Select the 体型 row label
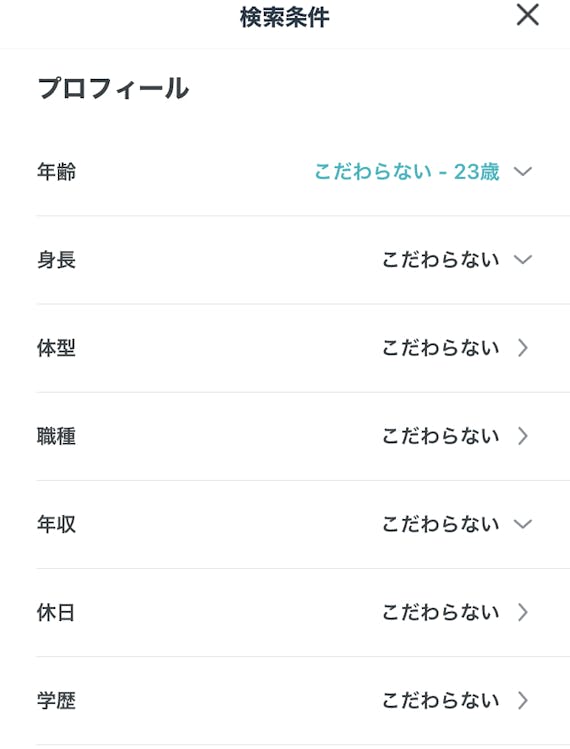This screenshot has height=749, width=570. (x=56, y=348)
